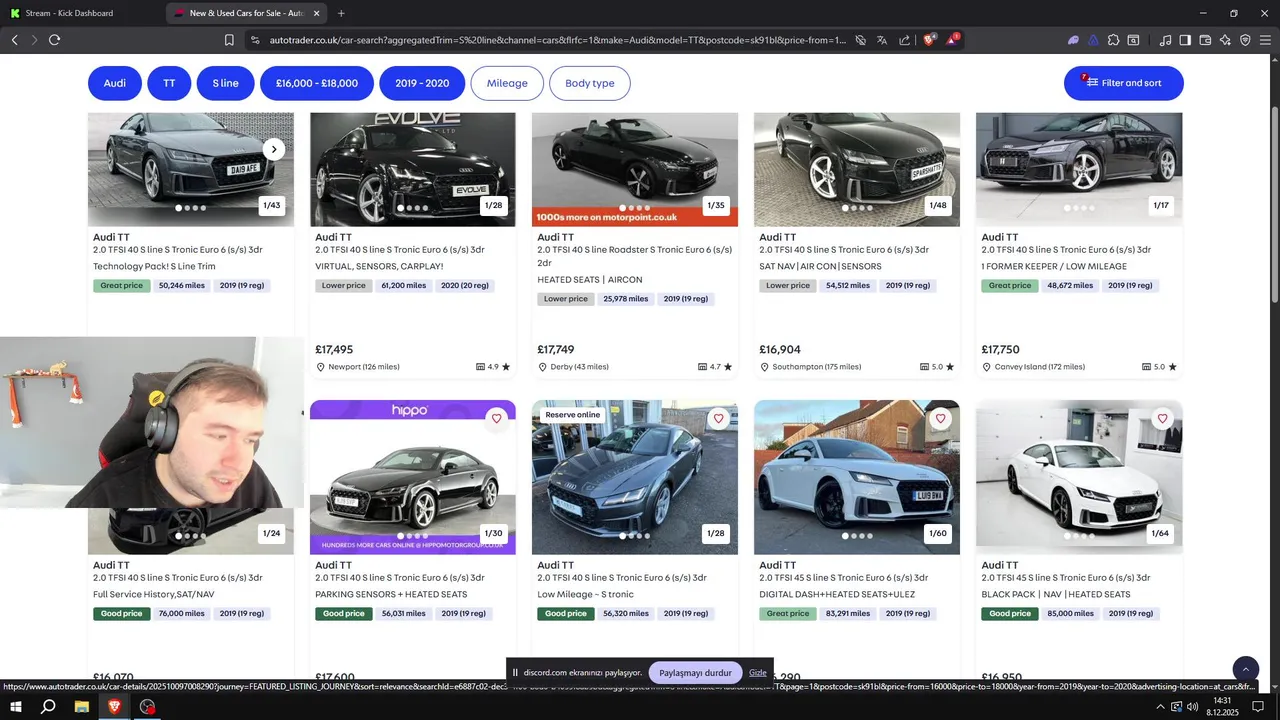Image resolution: width=1280 pixels, height=720 pixels.
Task: Bookmark this page via the address bar icon
Action: (x=229, y=40)
